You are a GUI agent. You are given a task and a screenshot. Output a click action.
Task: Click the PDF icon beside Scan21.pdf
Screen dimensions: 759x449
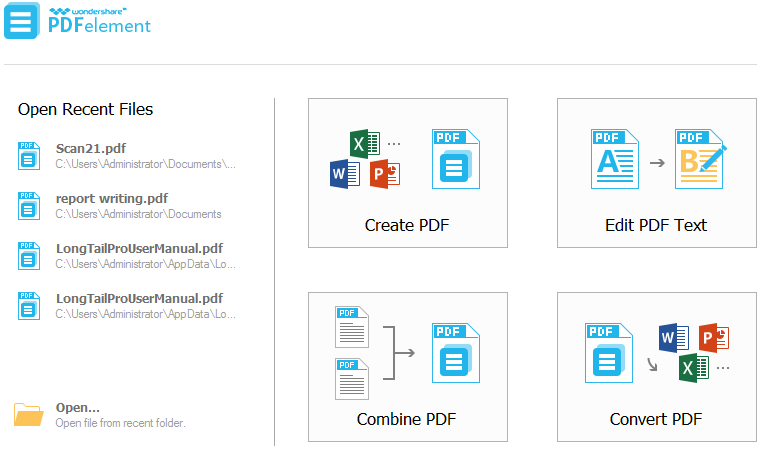pos(29,156)
